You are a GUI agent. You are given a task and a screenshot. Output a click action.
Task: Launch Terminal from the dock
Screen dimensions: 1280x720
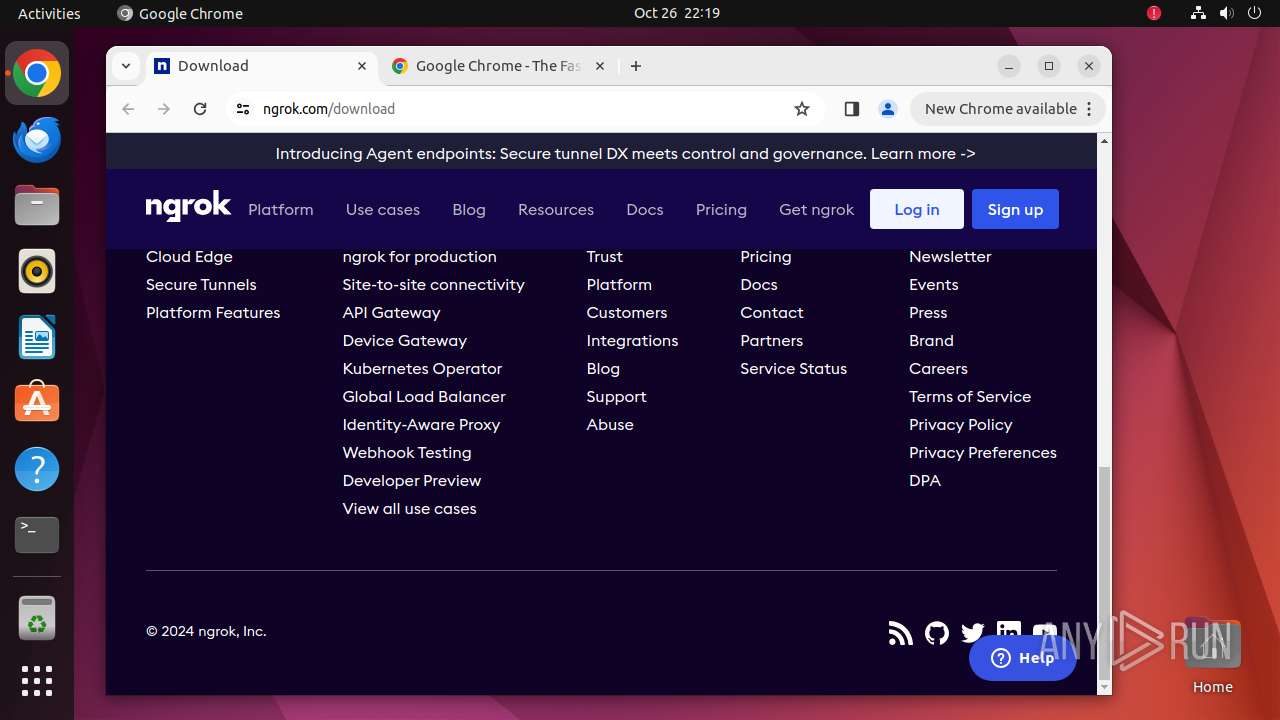(x=37, y=535)
